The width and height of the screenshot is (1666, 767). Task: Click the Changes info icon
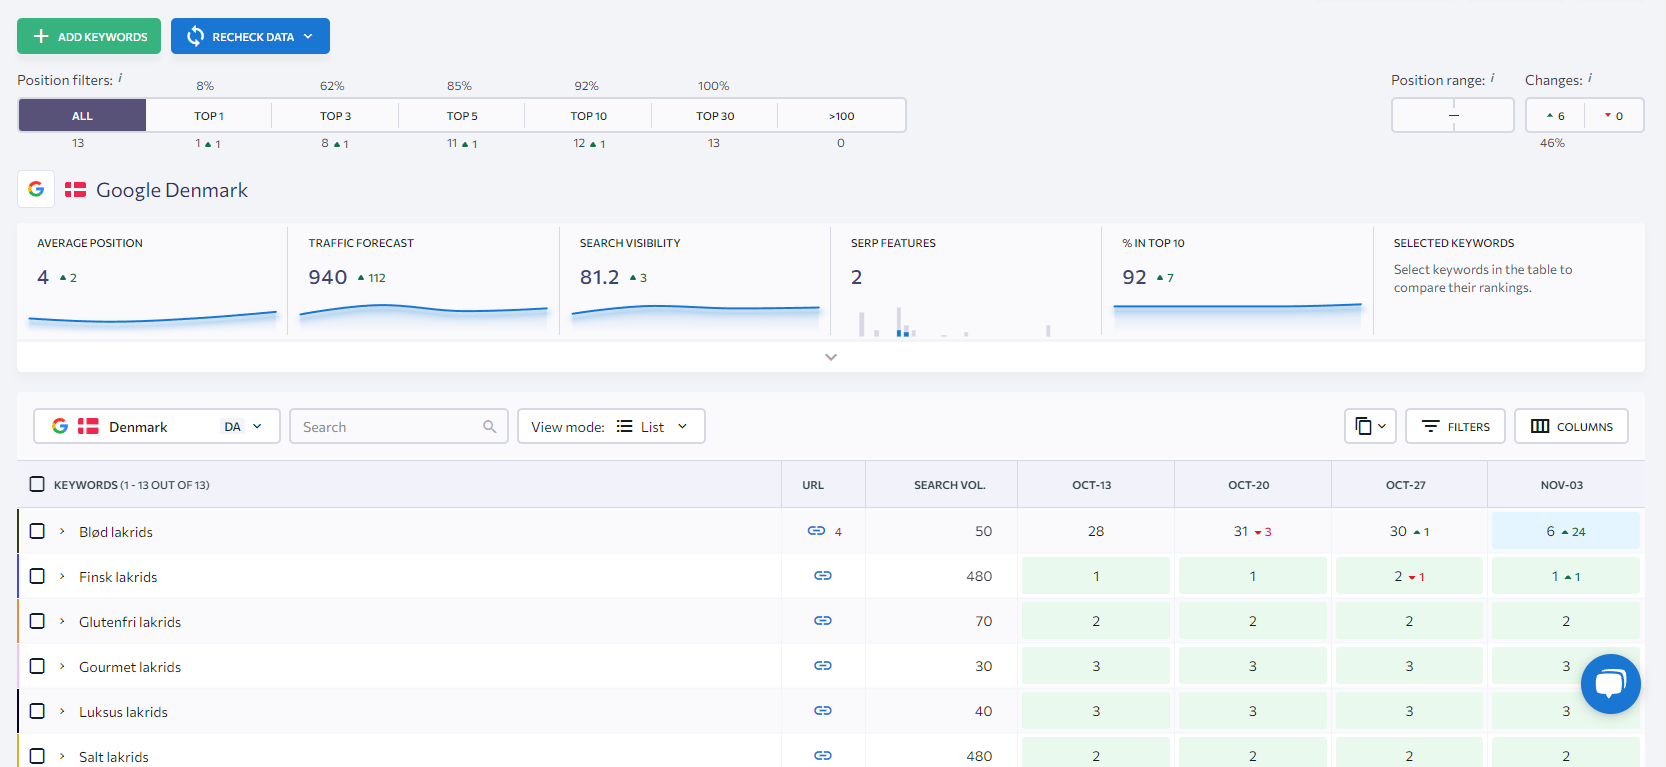tap(1589, 78)
